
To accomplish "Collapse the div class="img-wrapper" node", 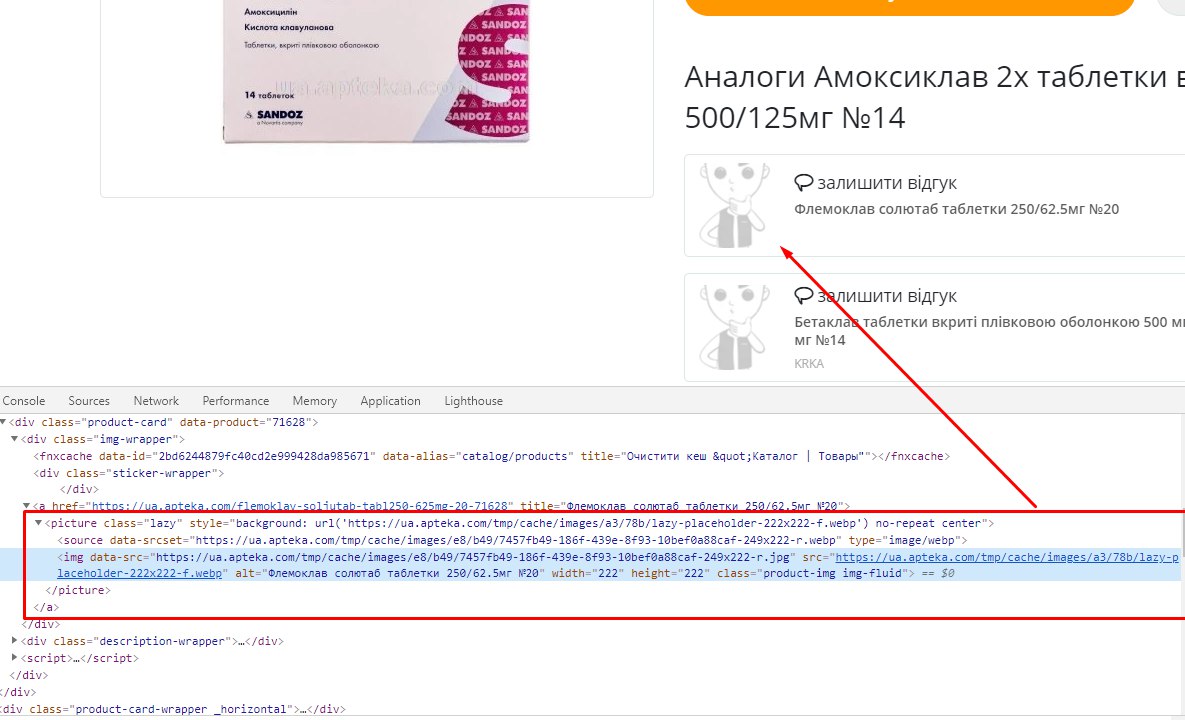I will (14, 439).
